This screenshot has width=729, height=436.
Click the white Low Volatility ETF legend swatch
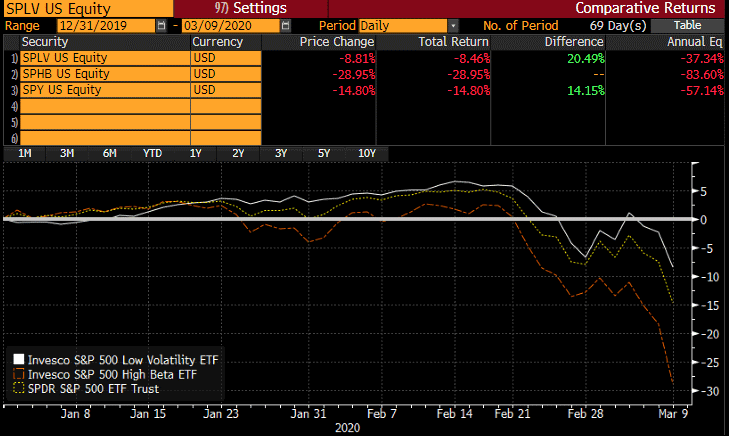pyautogui.click(x=19, y=359)
